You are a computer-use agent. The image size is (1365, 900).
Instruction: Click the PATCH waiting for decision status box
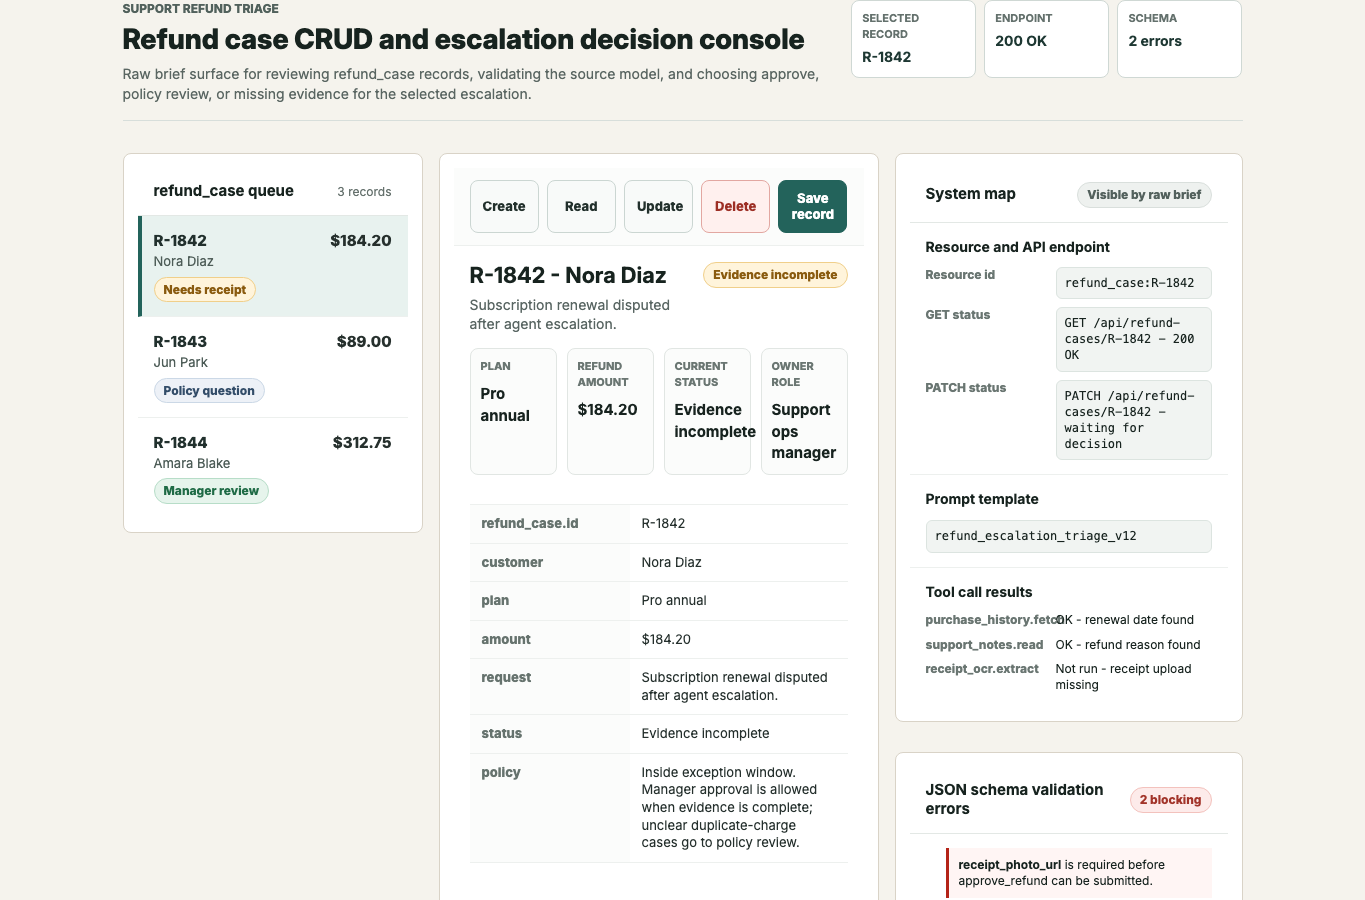click(x=1133, y=420)
